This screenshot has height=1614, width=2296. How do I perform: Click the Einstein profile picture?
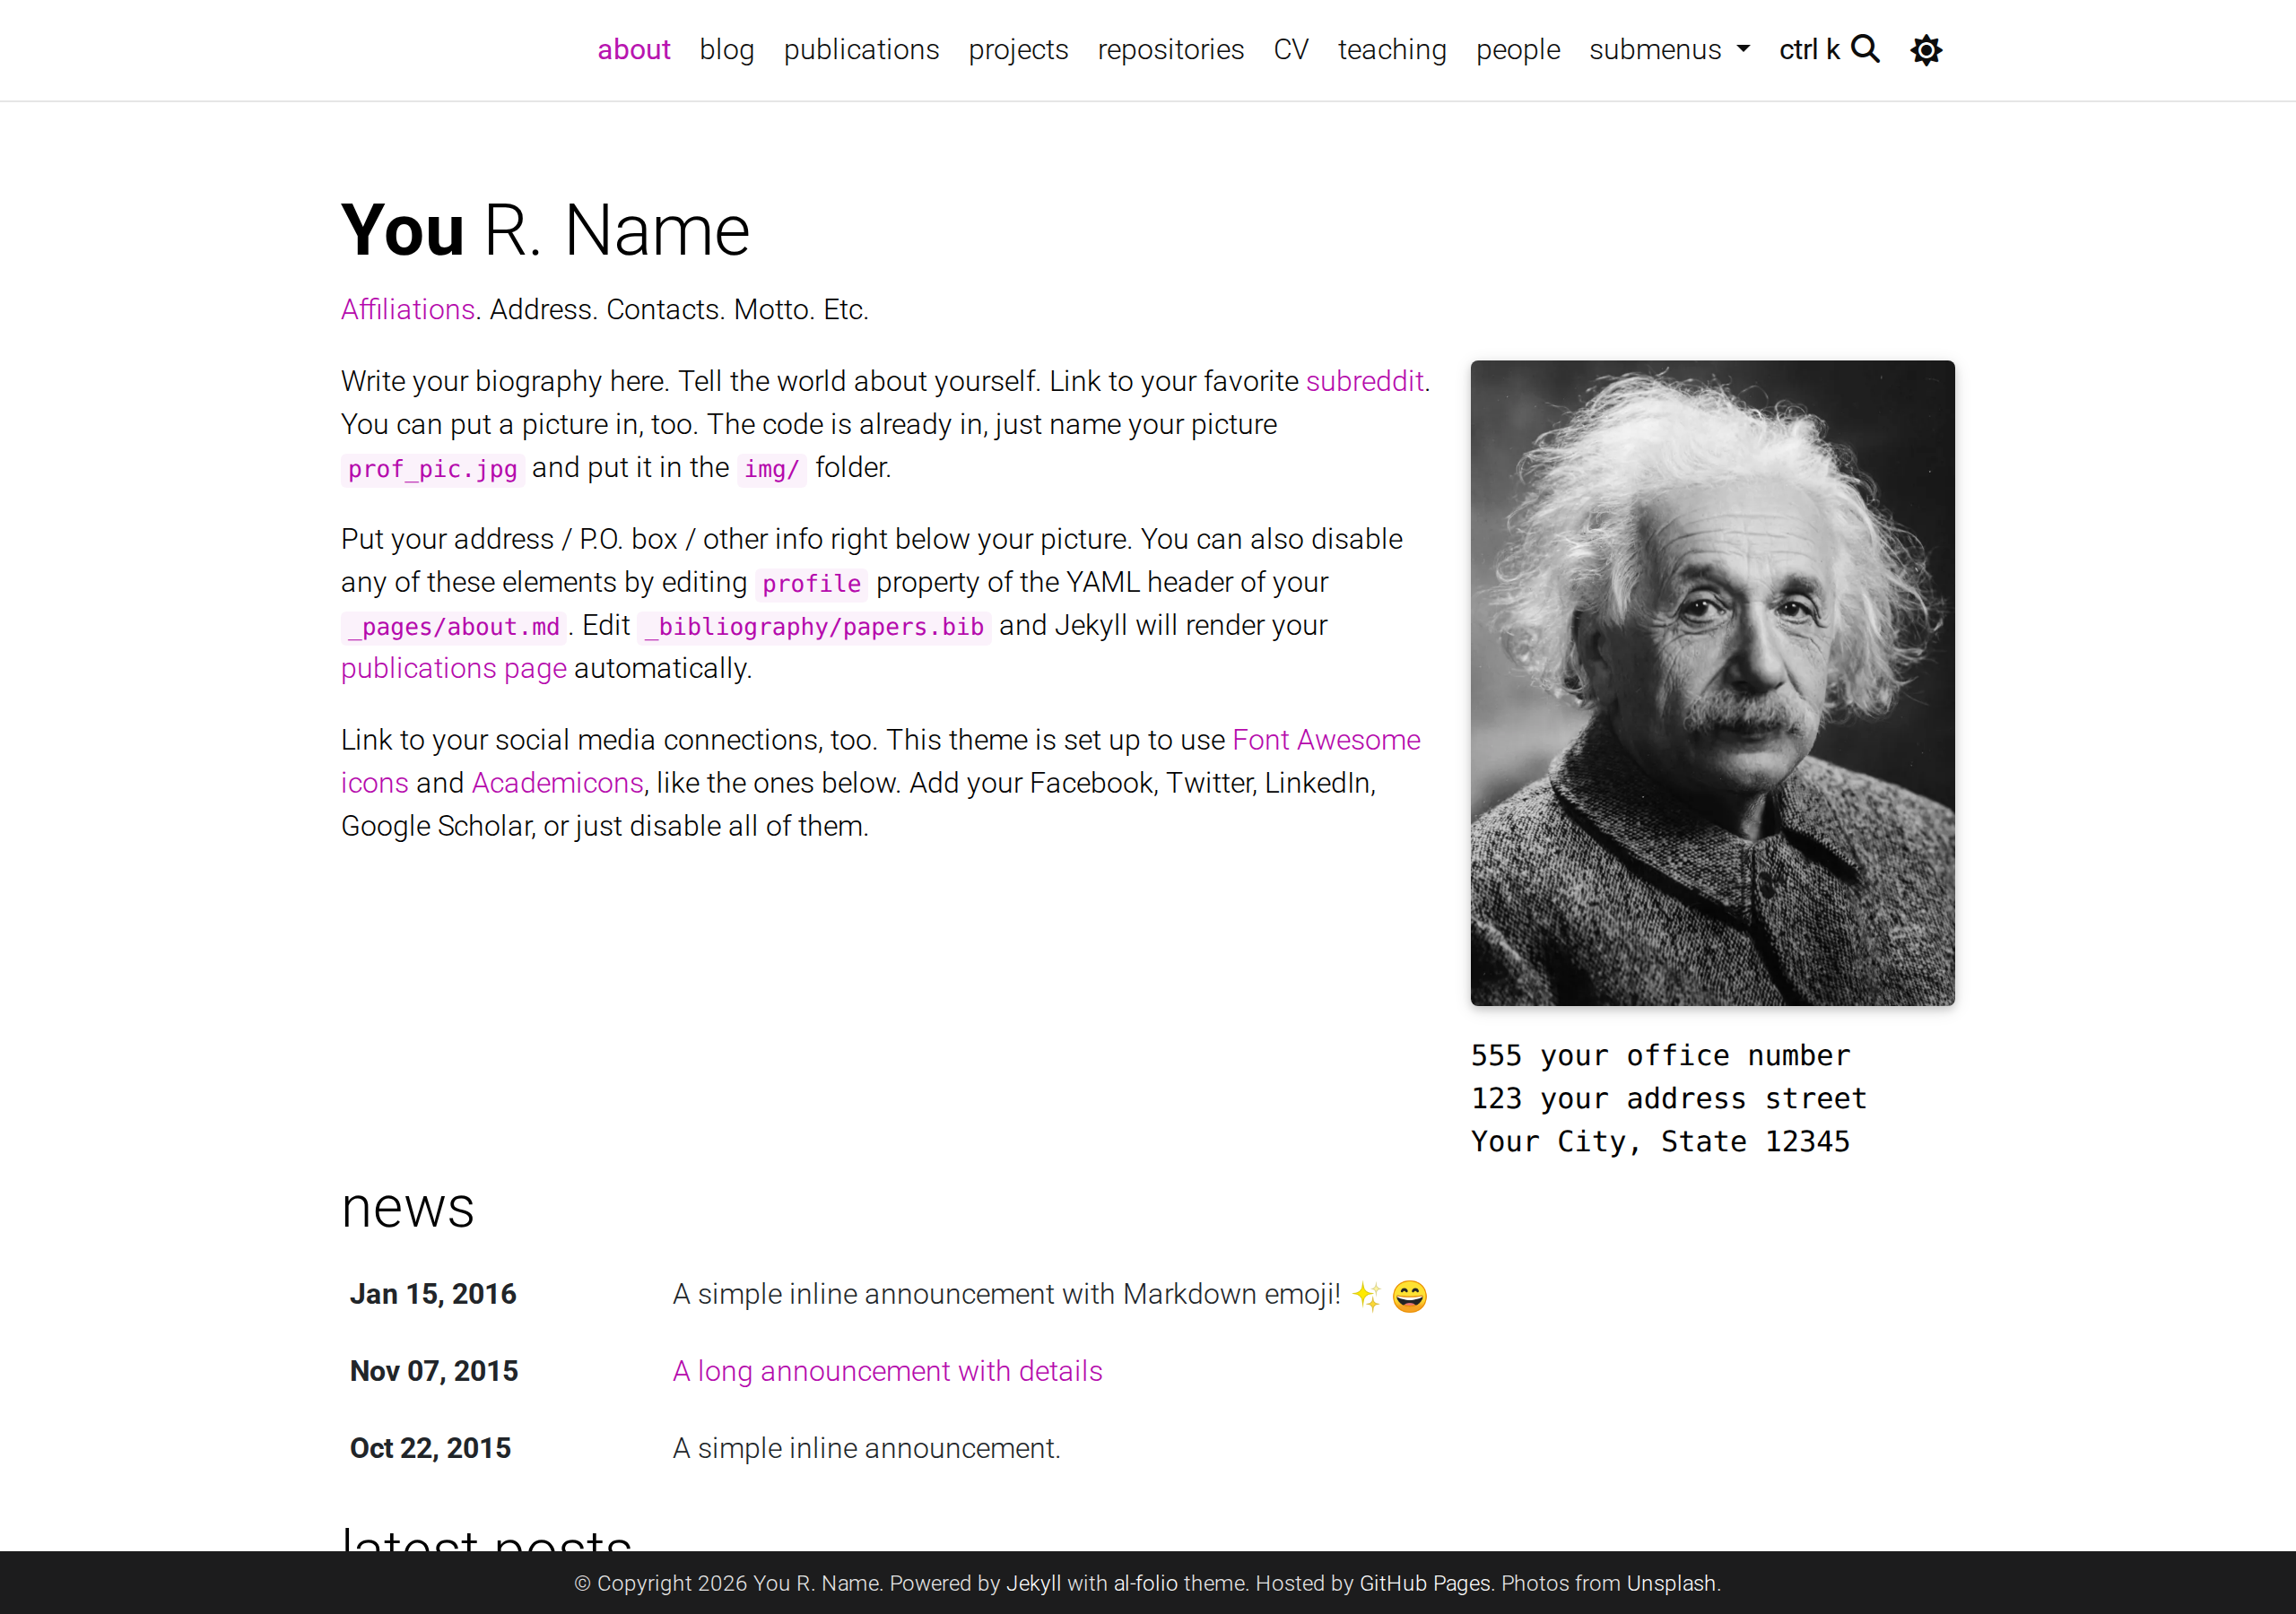[1712, 683]
